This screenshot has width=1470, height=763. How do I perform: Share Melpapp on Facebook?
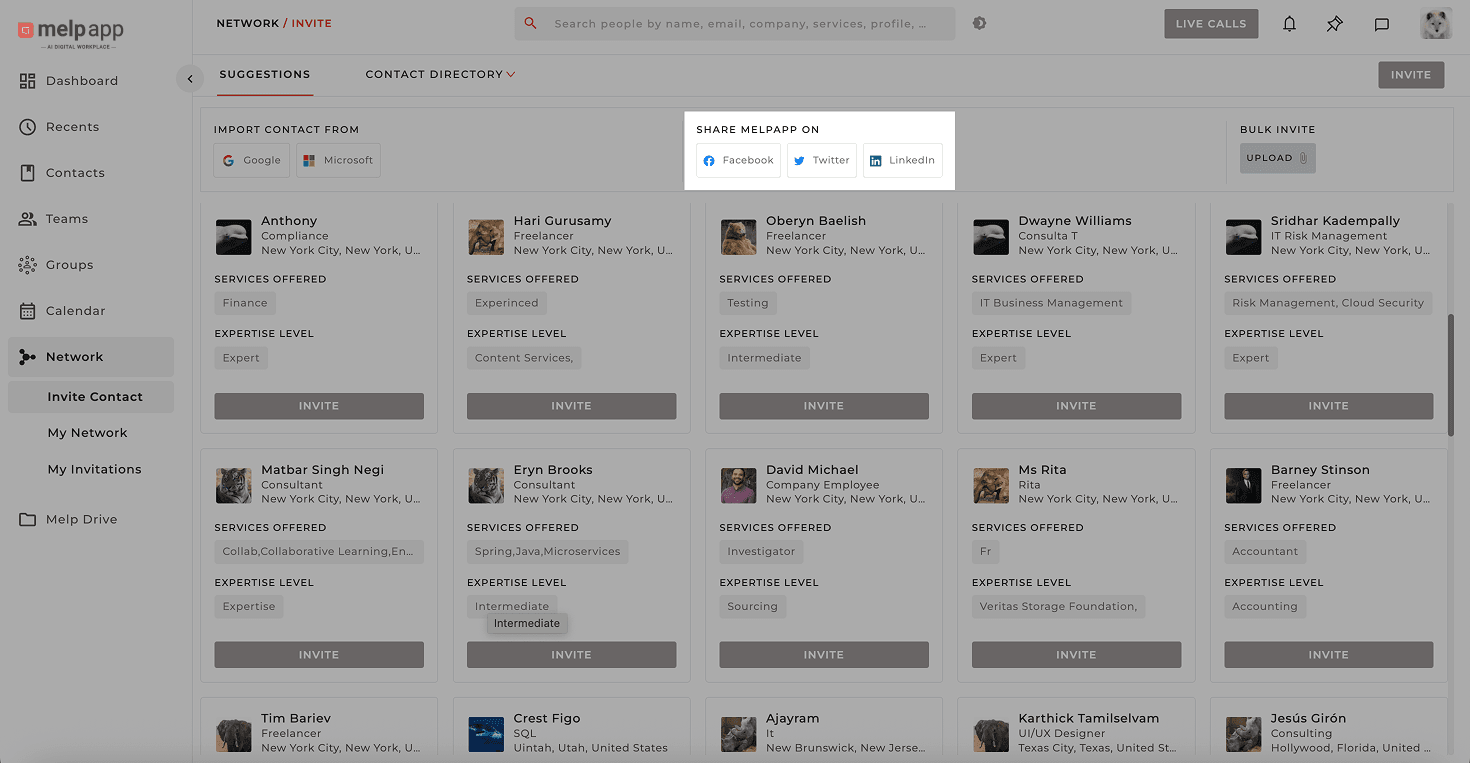click(x=738, y=160)
